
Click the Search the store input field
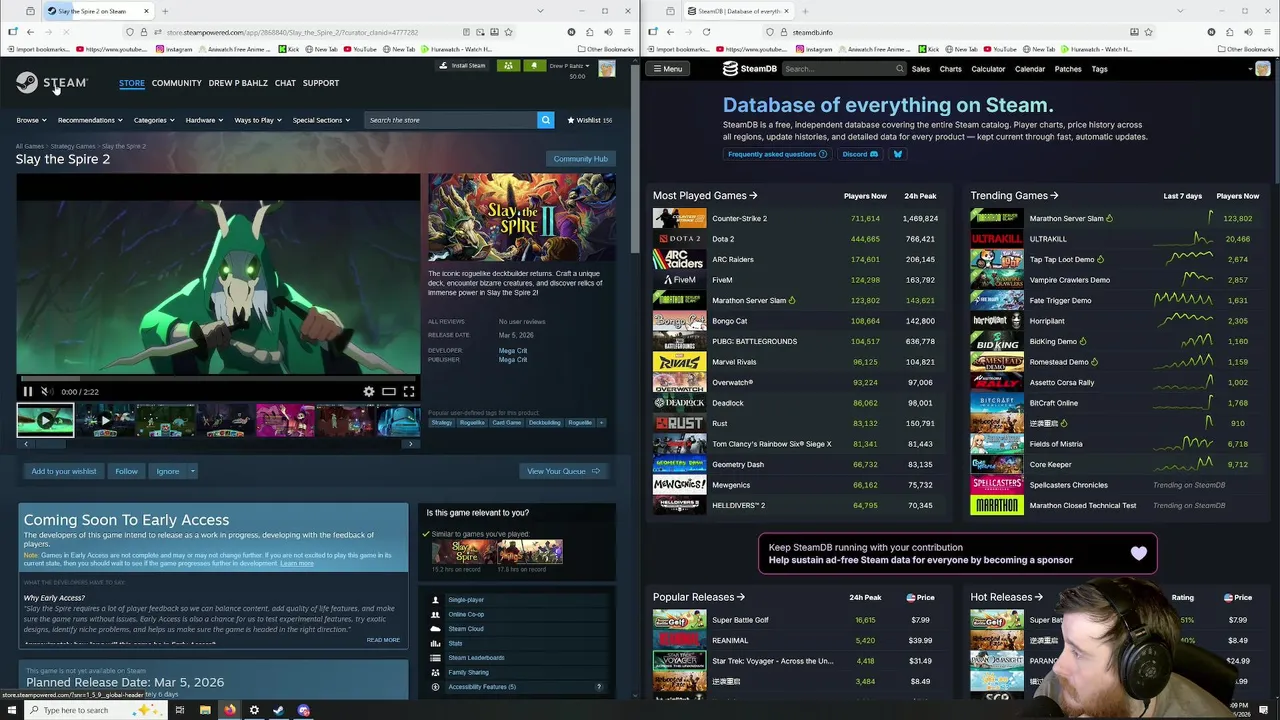tap(451, 120)
